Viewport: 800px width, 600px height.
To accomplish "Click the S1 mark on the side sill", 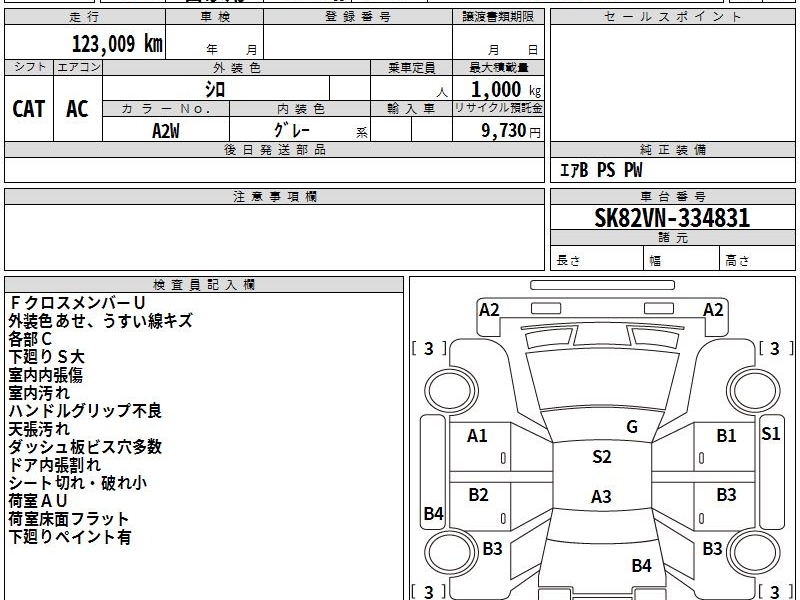I will (x=770, y=434).
